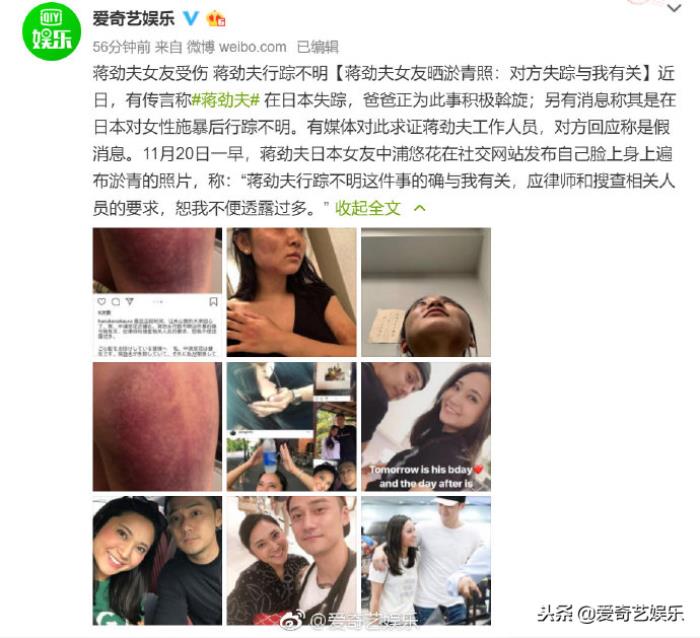
Task: Expand the post options chevron at top right
Action: (x=674, y=8)
